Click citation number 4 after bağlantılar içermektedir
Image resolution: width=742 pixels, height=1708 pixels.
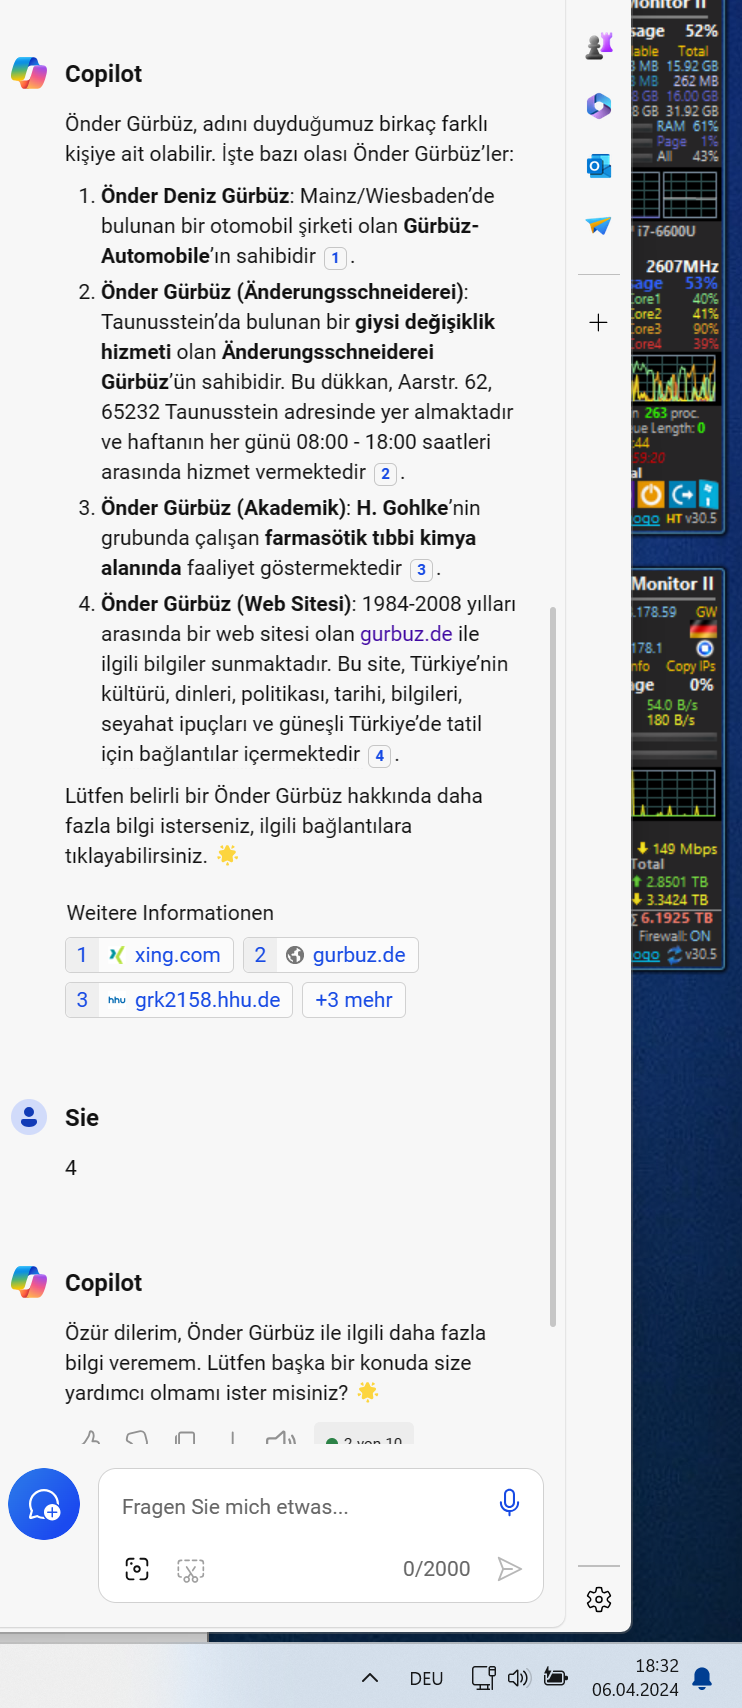[379, 756]
